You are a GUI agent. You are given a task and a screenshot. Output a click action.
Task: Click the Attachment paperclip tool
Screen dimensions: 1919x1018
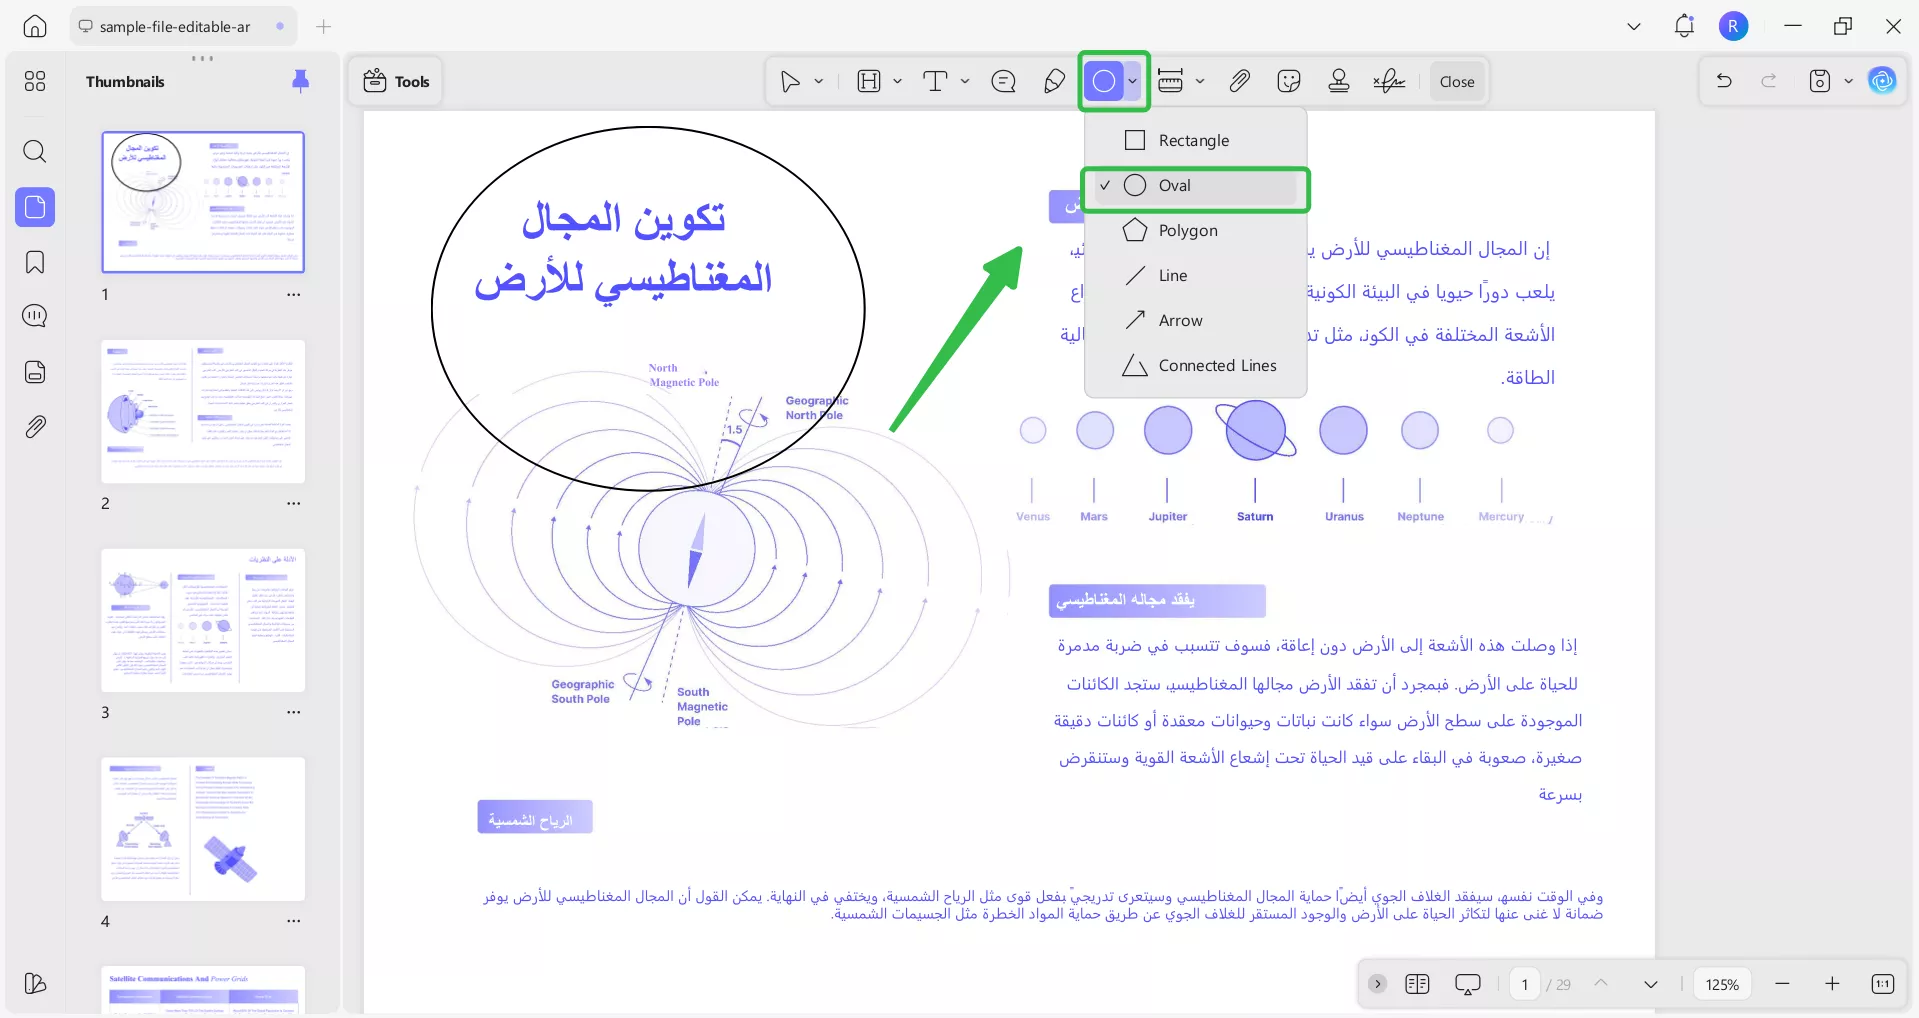[x=1239, y=81]
